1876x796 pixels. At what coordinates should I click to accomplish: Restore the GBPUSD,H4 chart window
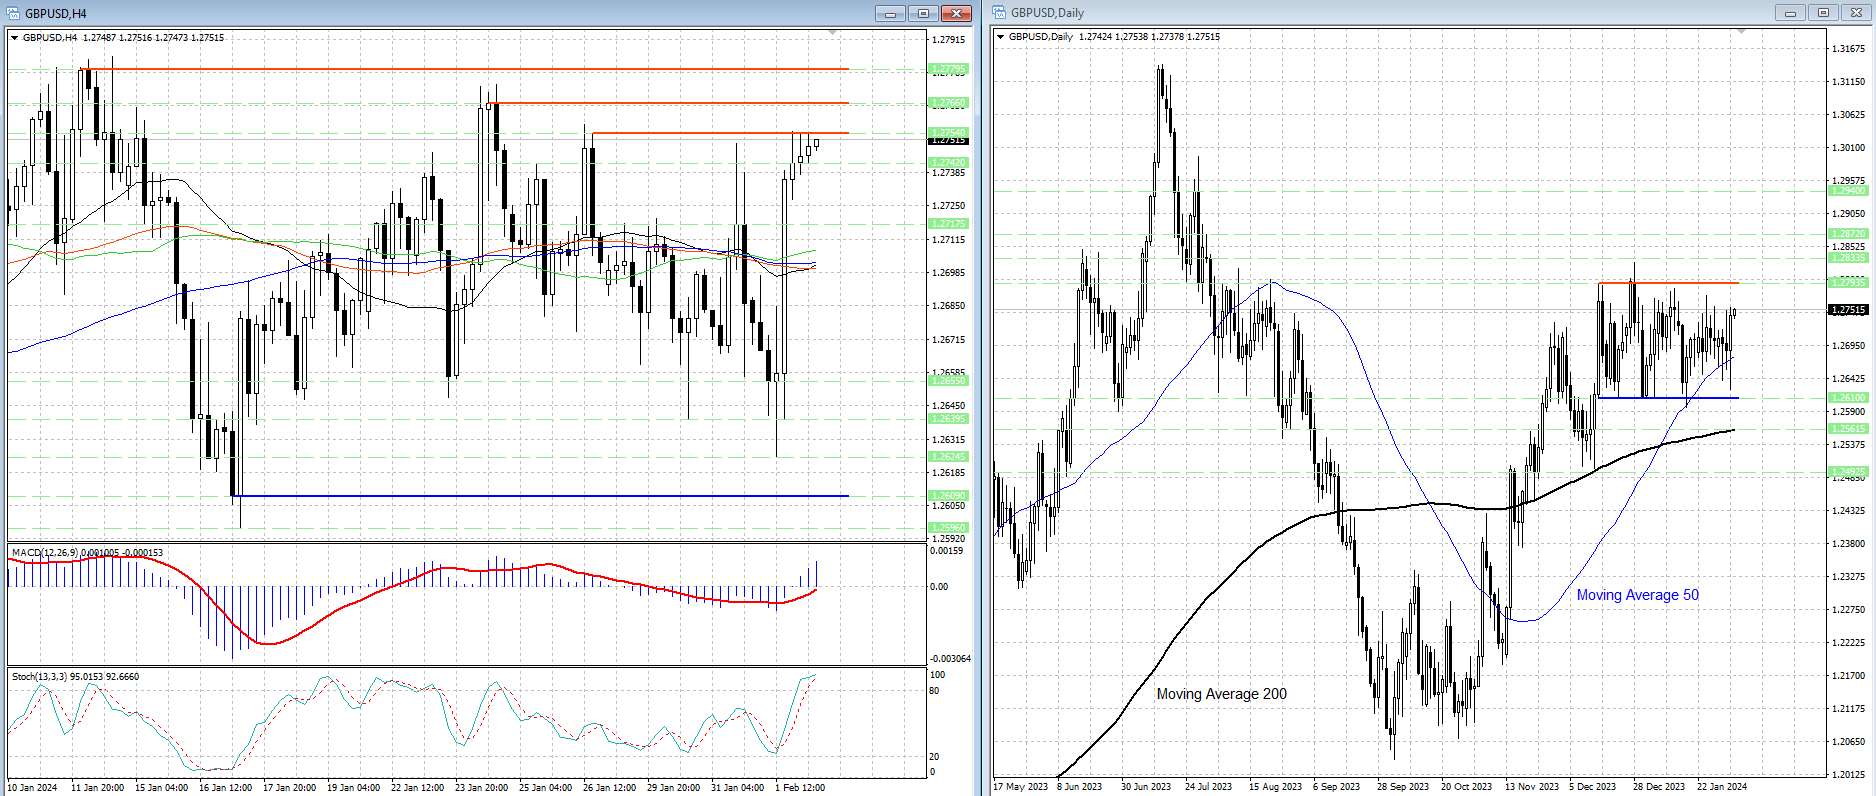[923, 13]
